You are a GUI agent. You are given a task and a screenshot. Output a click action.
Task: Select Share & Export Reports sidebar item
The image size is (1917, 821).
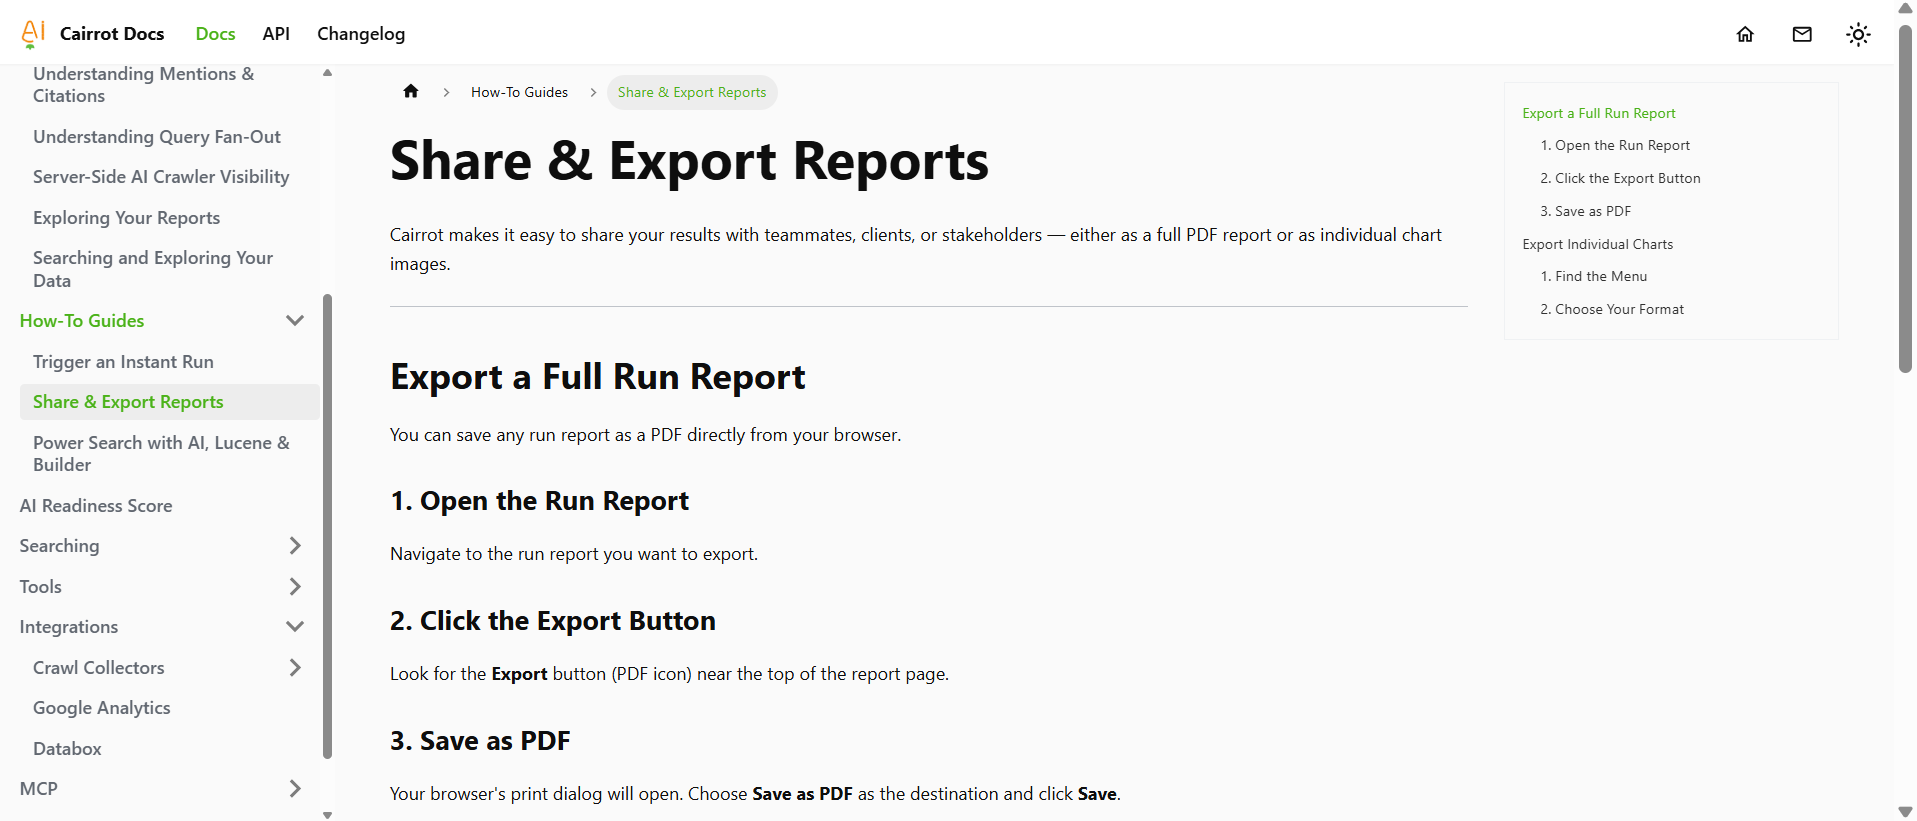pos(170,402)
